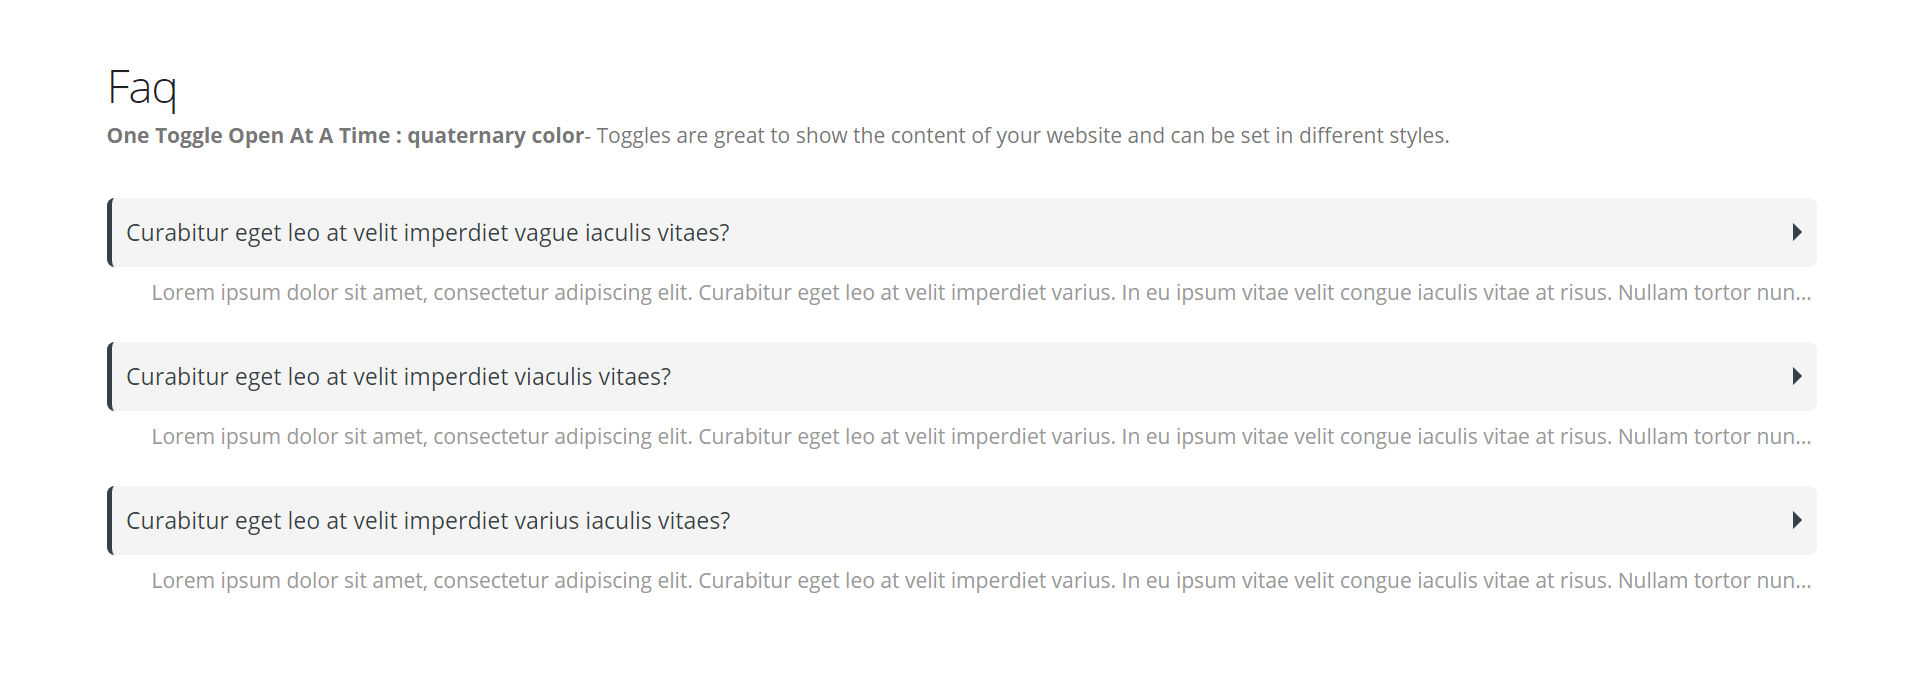Toggle the 'imperdiet viaculis vitaes?' question title

coord(398,377)
